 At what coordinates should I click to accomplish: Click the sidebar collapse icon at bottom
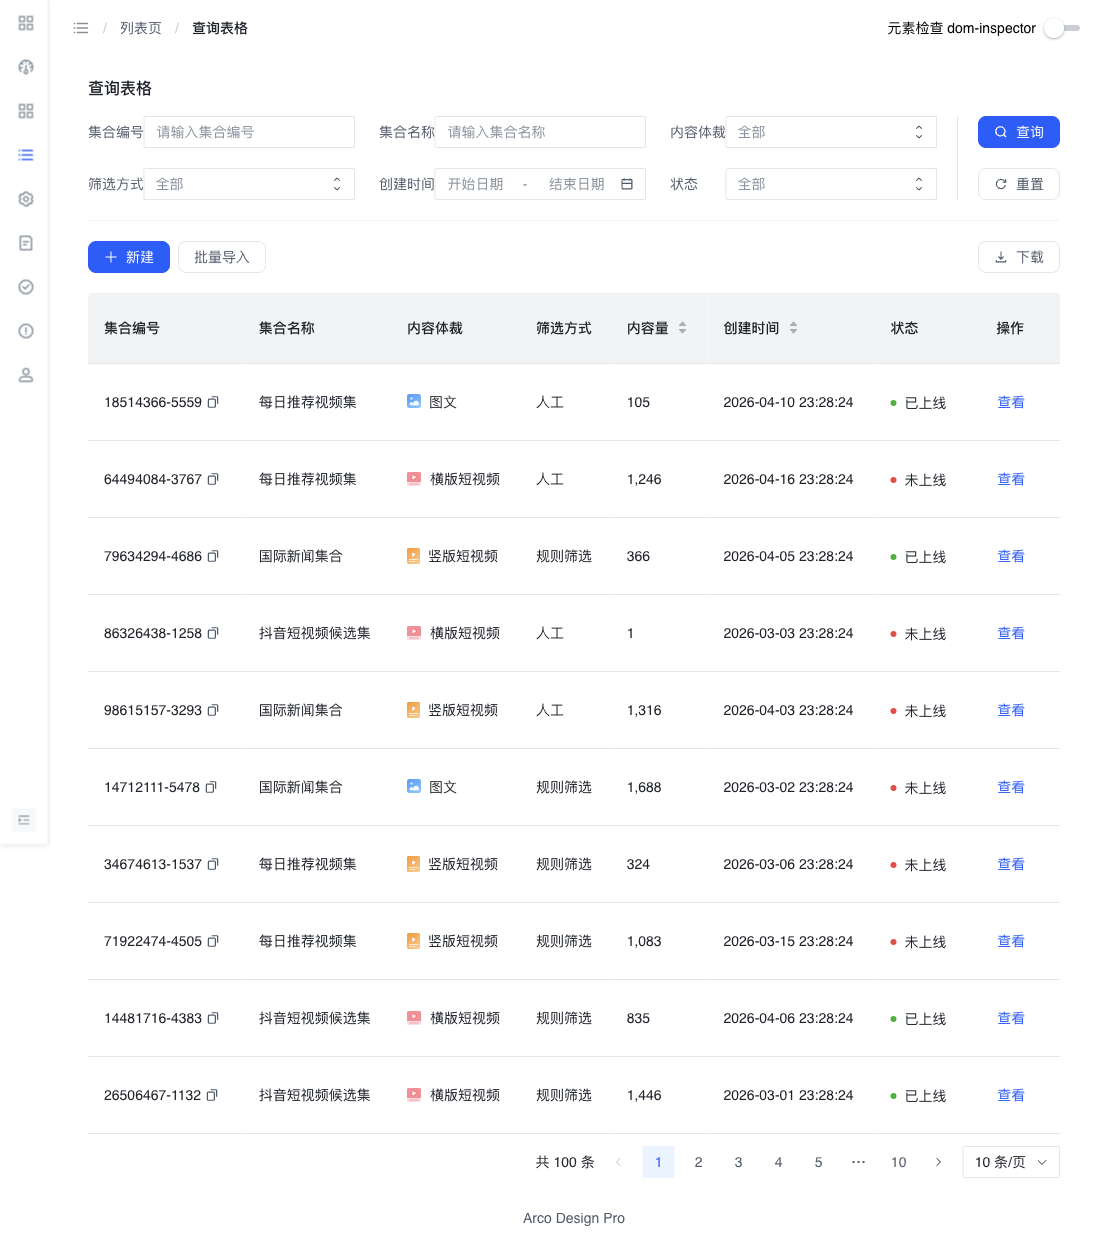point(24,820)
